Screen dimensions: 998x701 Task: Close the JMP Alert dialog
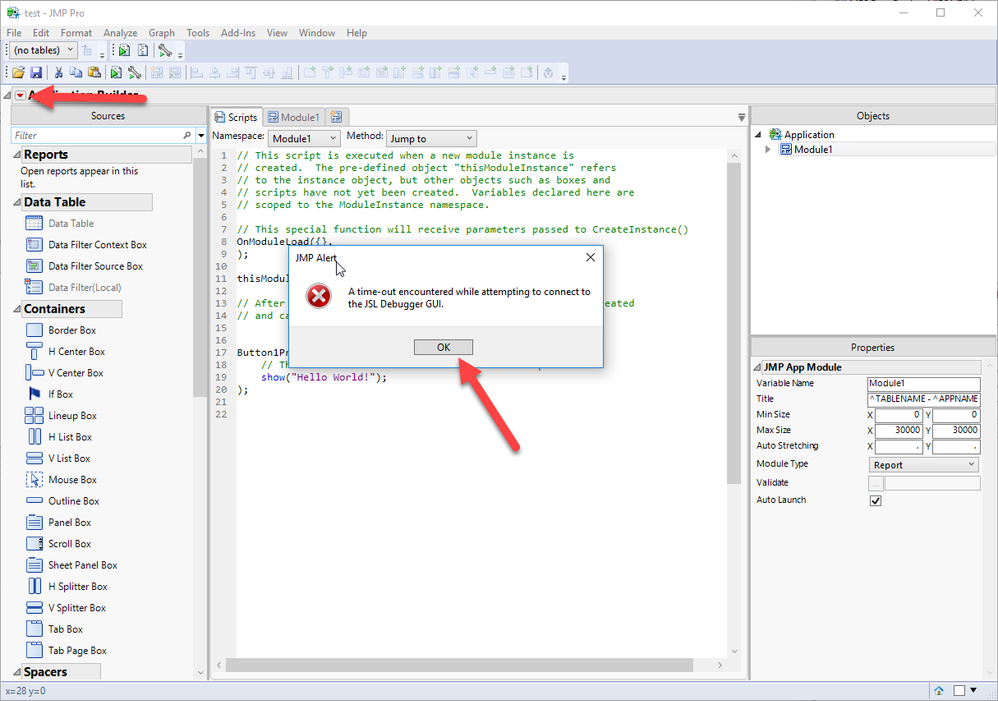pyautogui.click(x=590, y=257)
